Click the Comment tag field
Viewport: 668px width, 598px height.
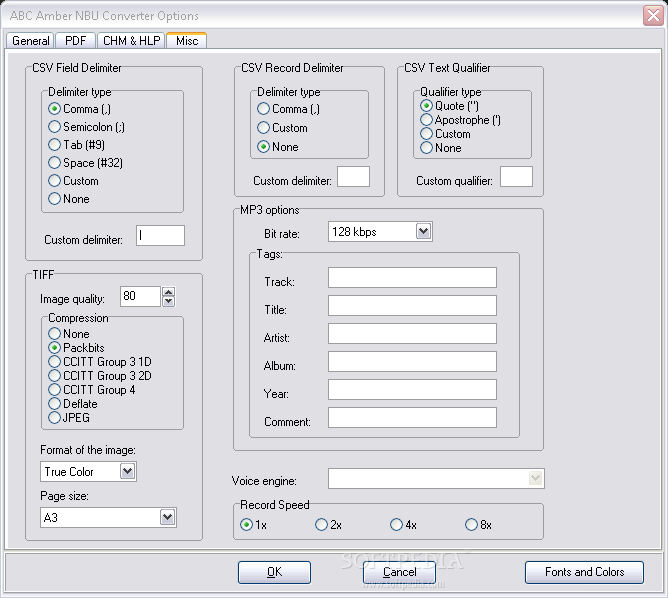[412, 417]
